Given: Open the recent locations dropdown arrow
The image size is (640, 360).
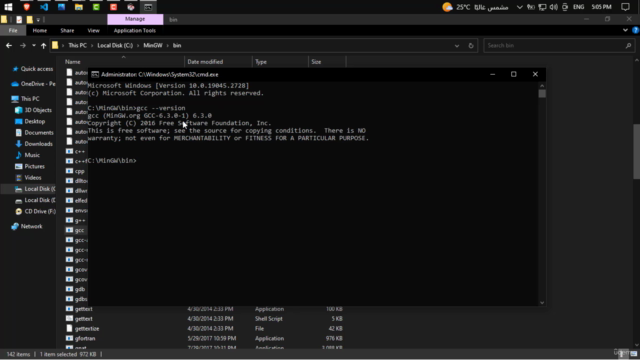Looking at the screenshot, I should (34, 46).
